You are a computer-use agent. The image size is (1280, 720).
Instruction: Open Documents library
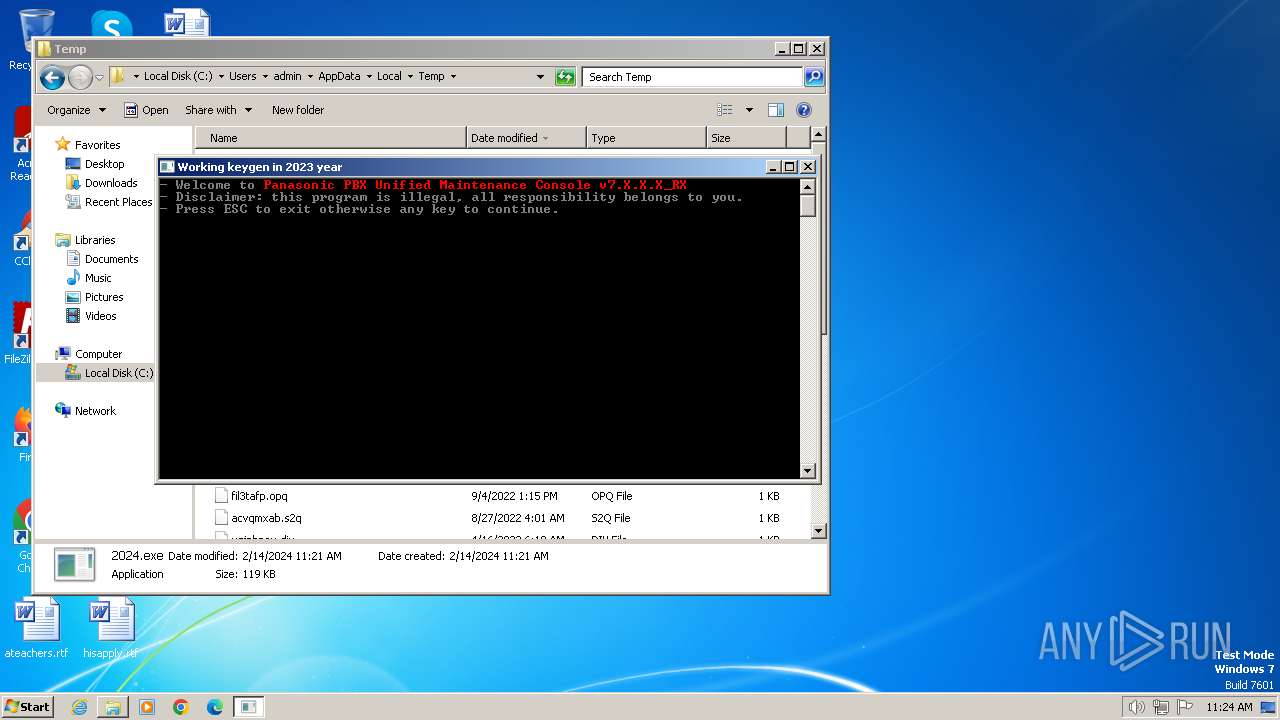(111, 259)
